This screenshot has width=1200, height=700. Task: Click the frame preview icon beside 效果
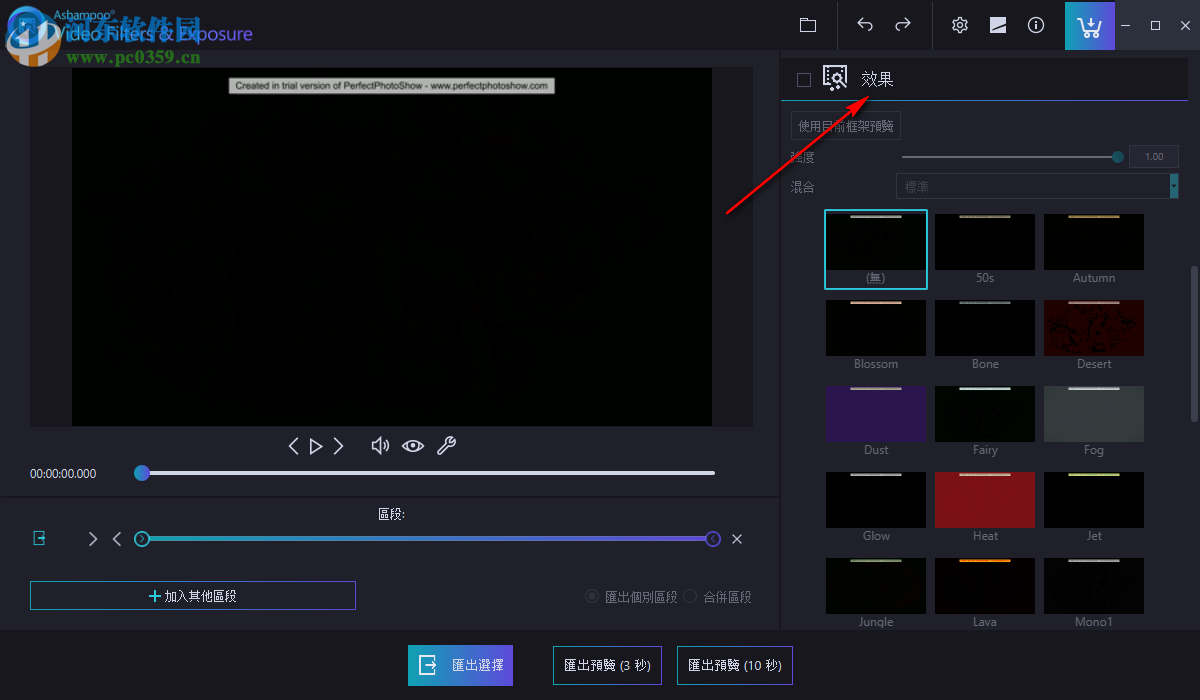[x=835, y=78]
